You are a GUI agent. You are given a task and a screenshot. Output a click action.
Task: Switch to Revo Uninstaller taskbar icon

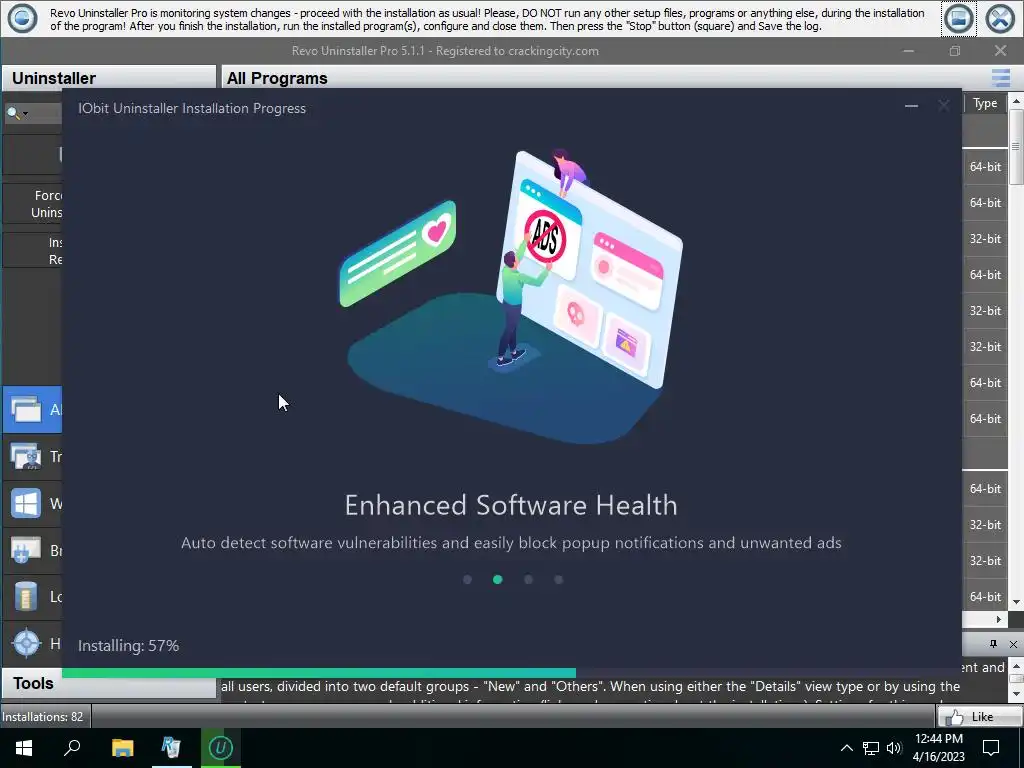[171, 748]
